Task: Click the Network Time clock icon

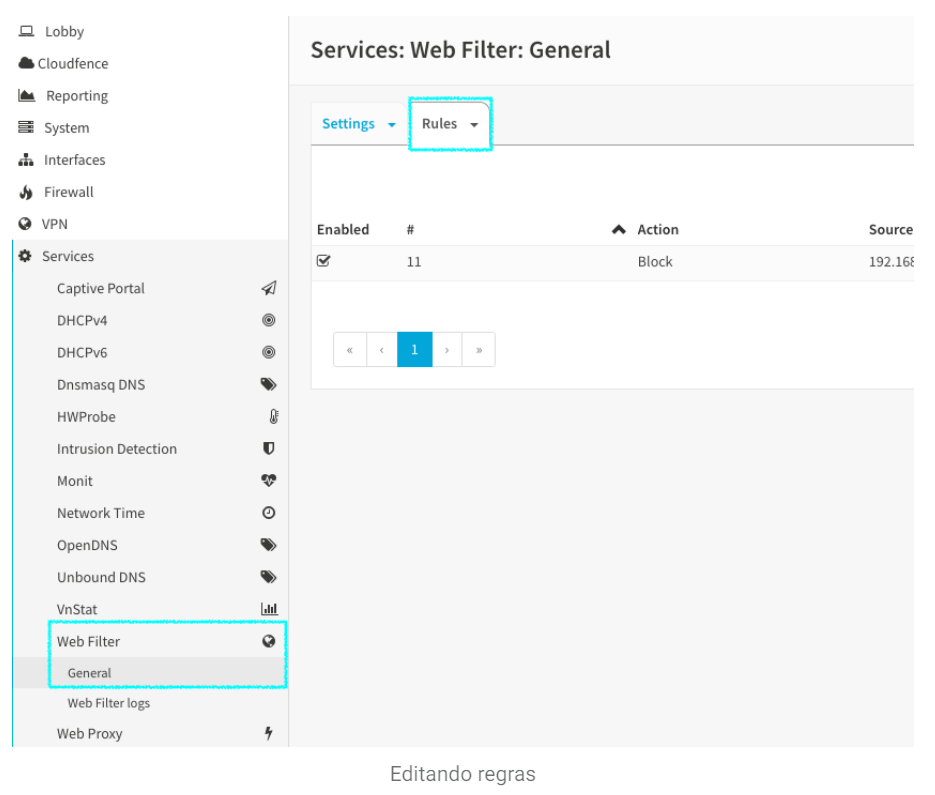Action: point(269,512)
